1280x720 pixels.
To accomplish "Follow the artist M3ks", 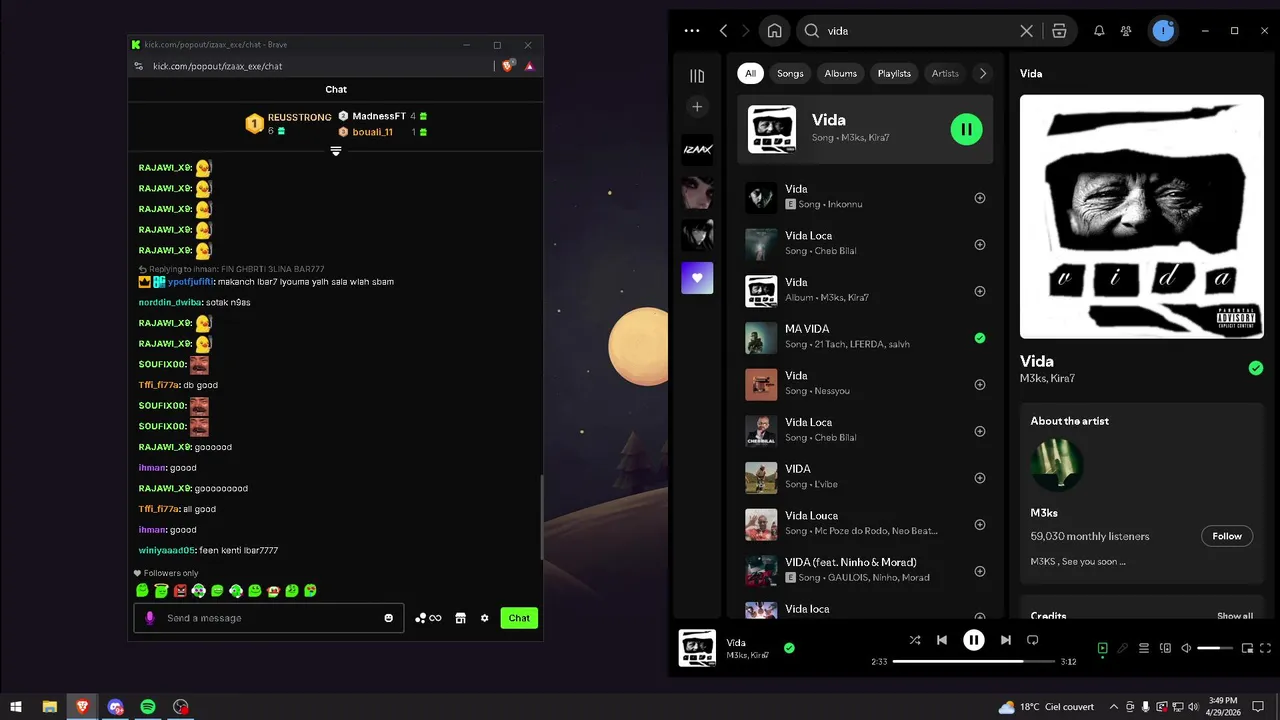I will (1227, 536).
